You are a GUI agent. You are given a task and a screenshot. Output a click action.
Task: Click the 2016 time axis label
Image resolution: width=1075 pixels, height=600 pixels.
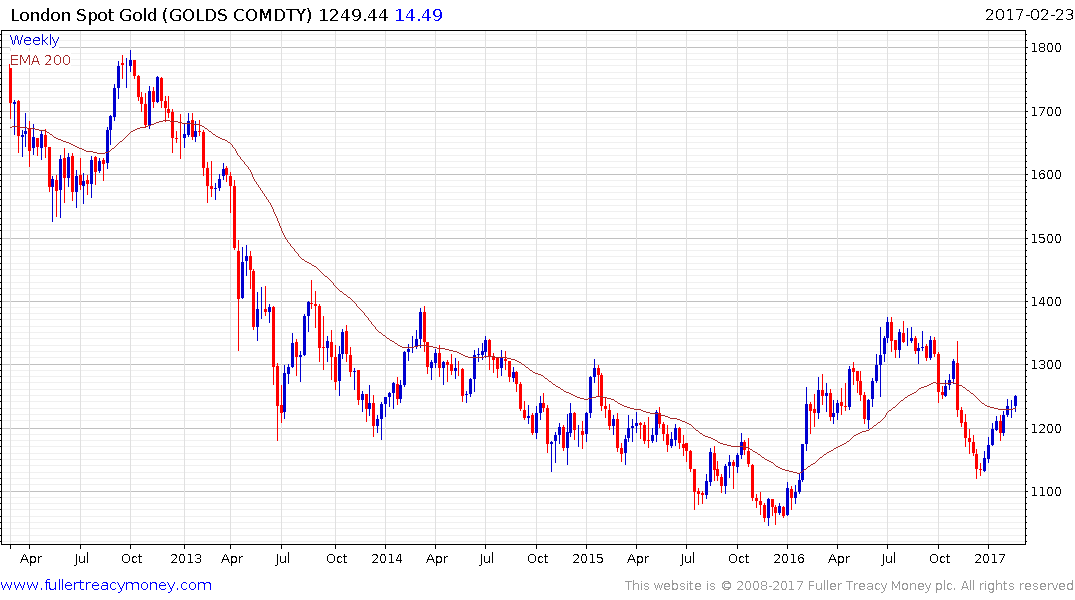[788, 558]
